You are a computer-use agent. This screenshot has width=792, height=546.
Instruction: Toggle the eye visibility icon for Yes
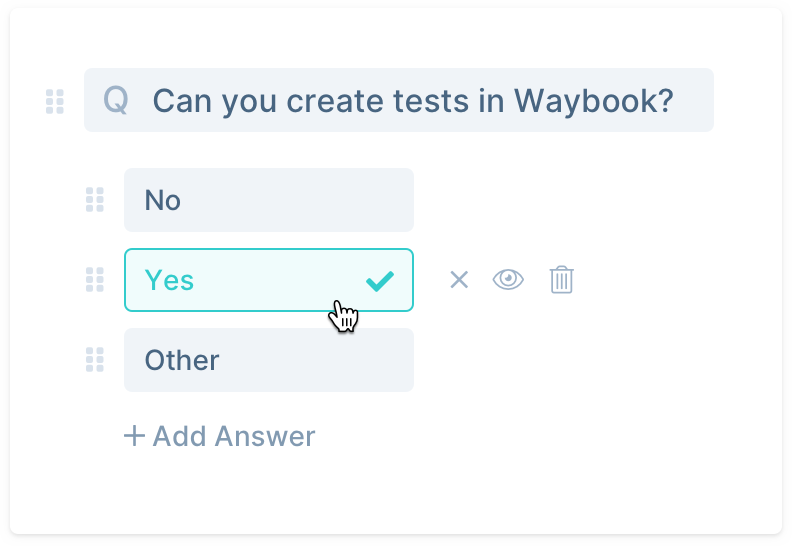(509, 280)
